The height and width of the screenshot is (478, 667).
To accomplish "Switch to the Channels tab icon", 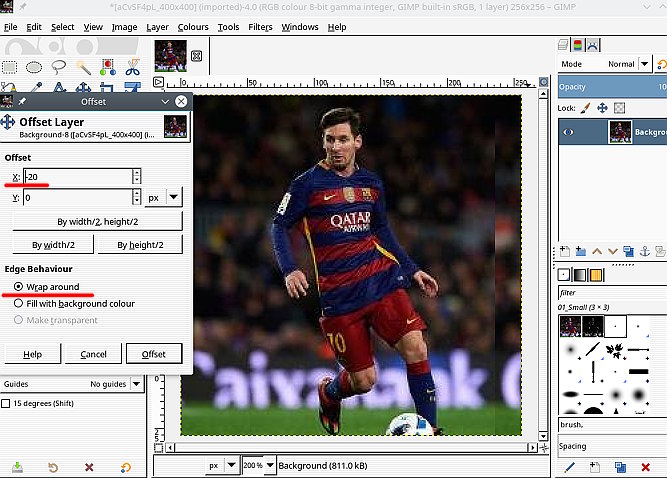I will click(x=578, y=45).
